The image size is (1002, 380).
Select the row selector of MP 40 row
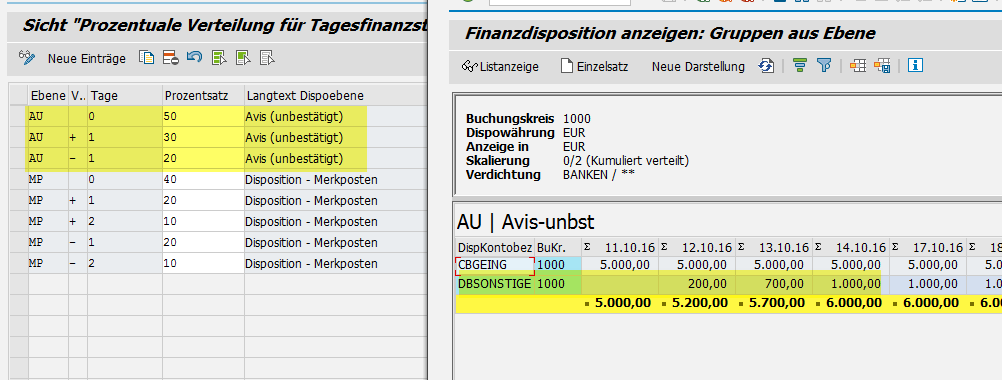pos(19,179)
